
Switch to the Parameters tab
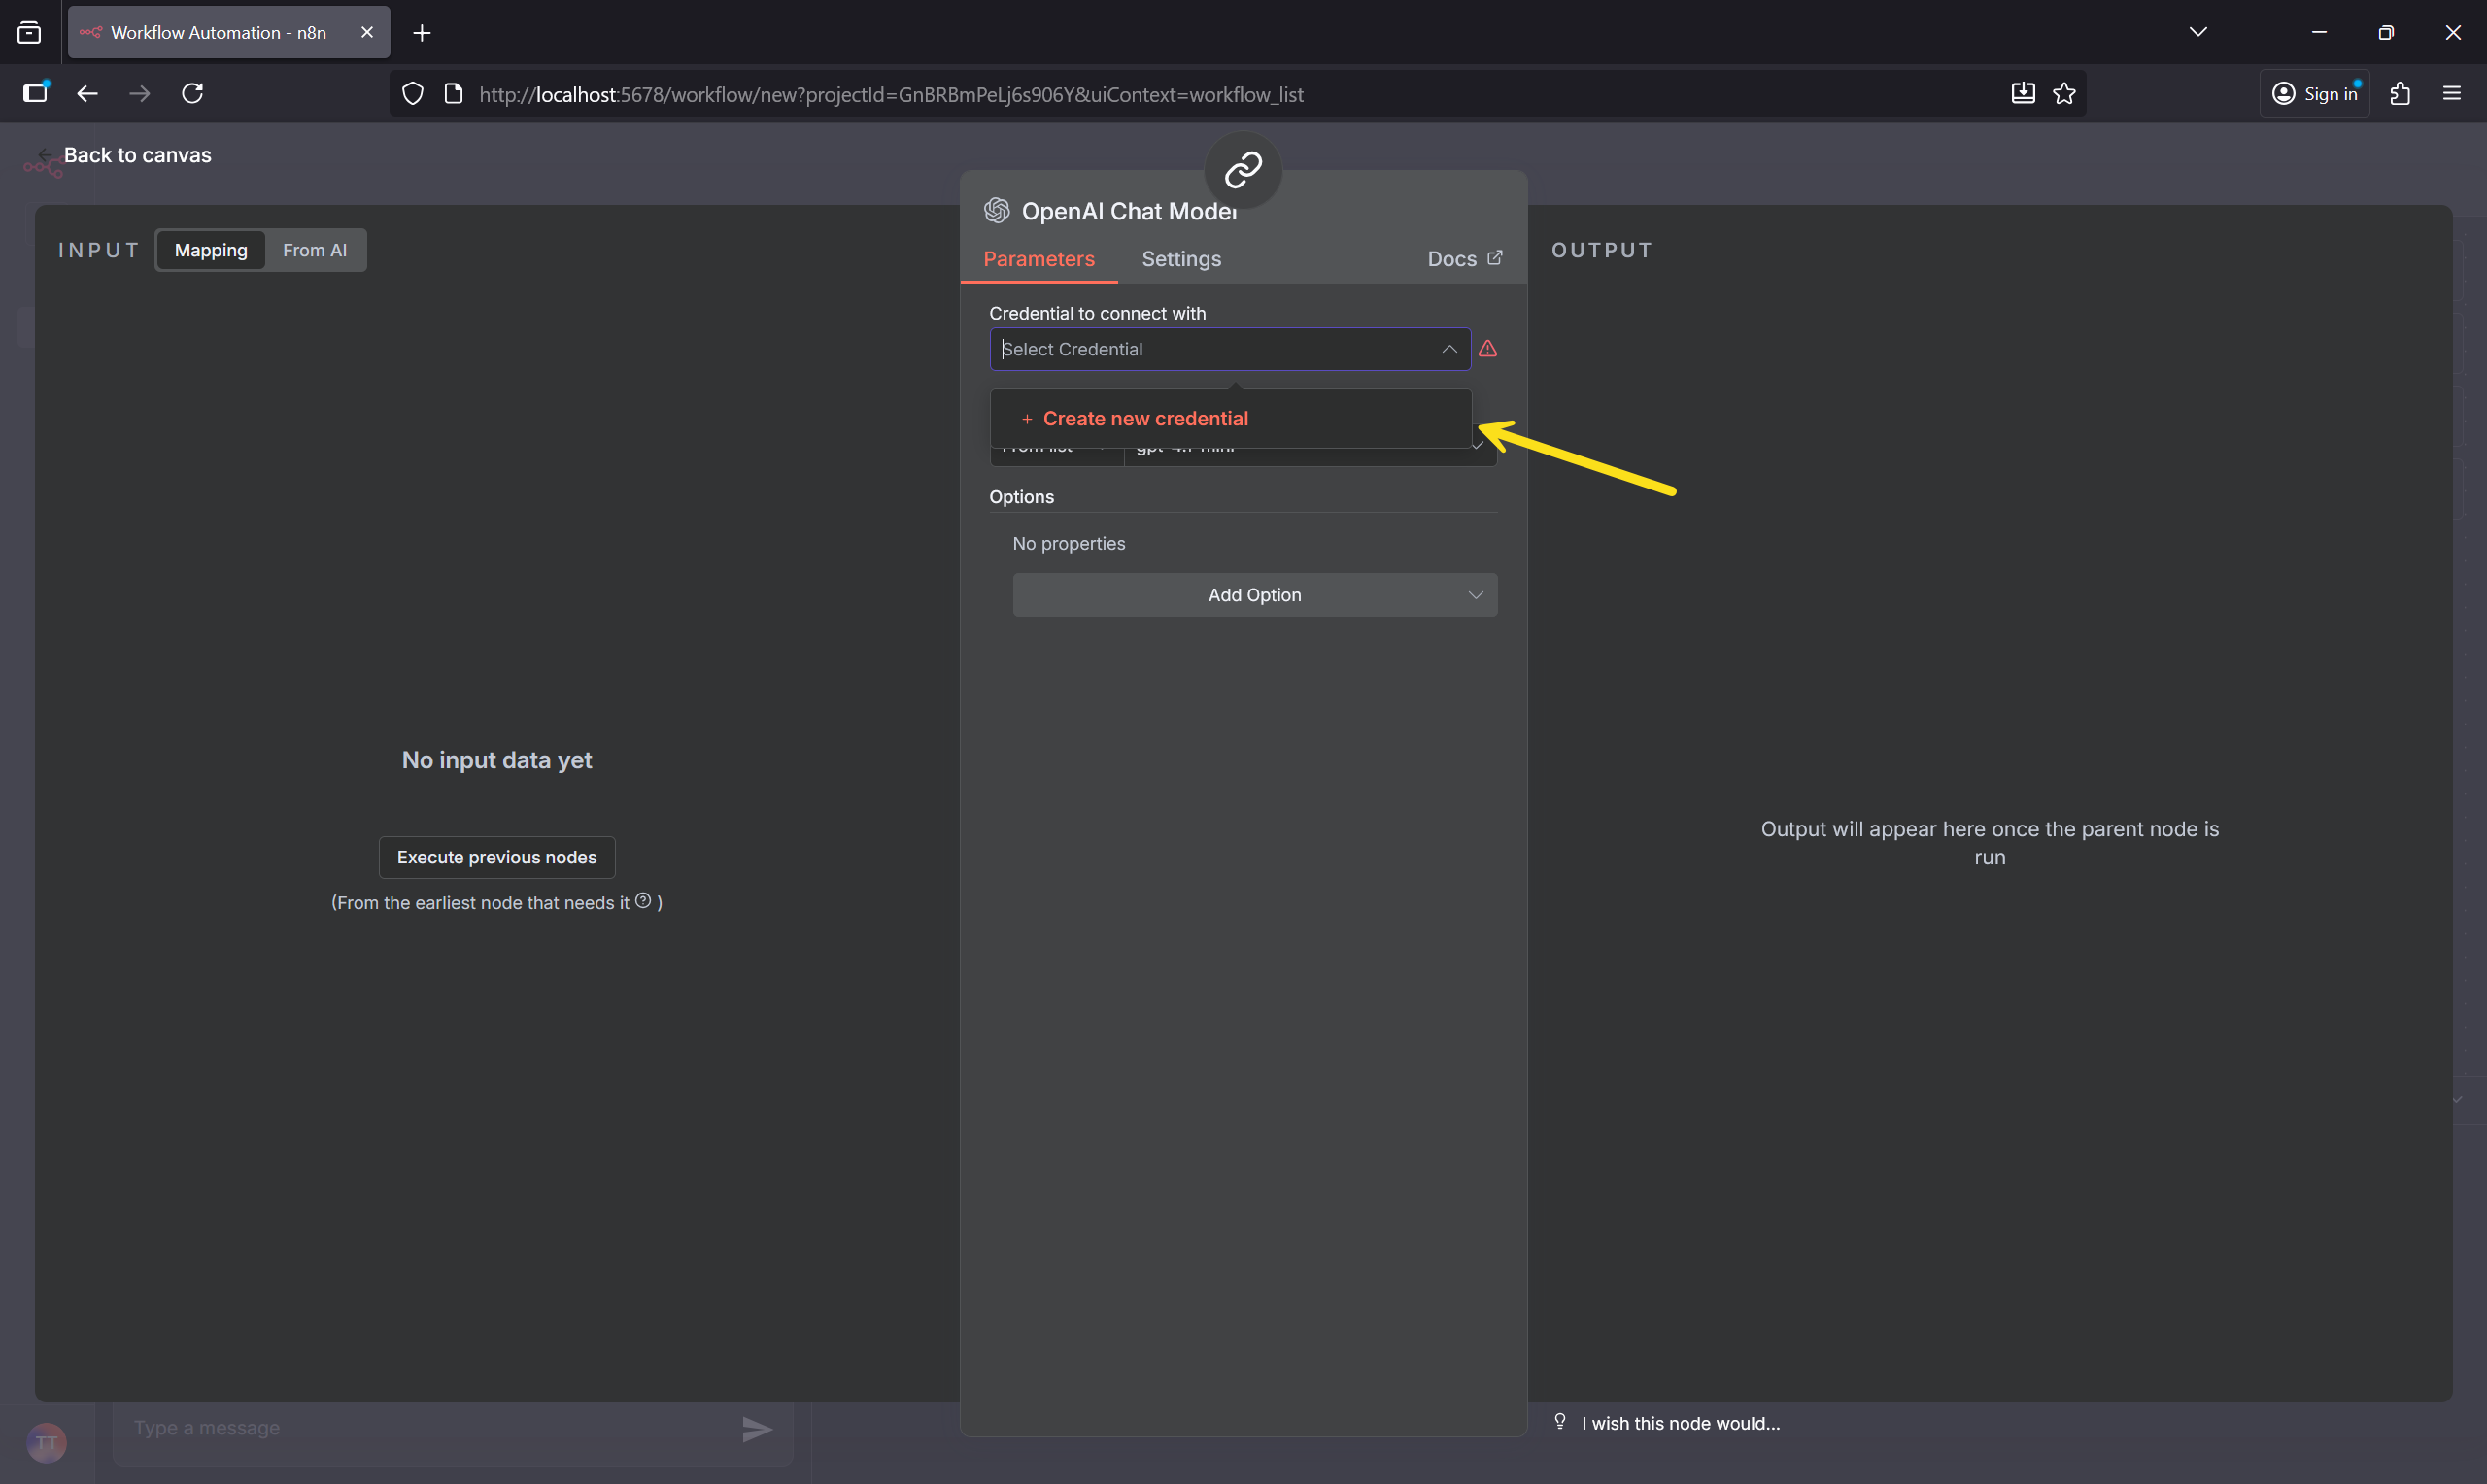pyautogui.click(x=1039, y=259)
